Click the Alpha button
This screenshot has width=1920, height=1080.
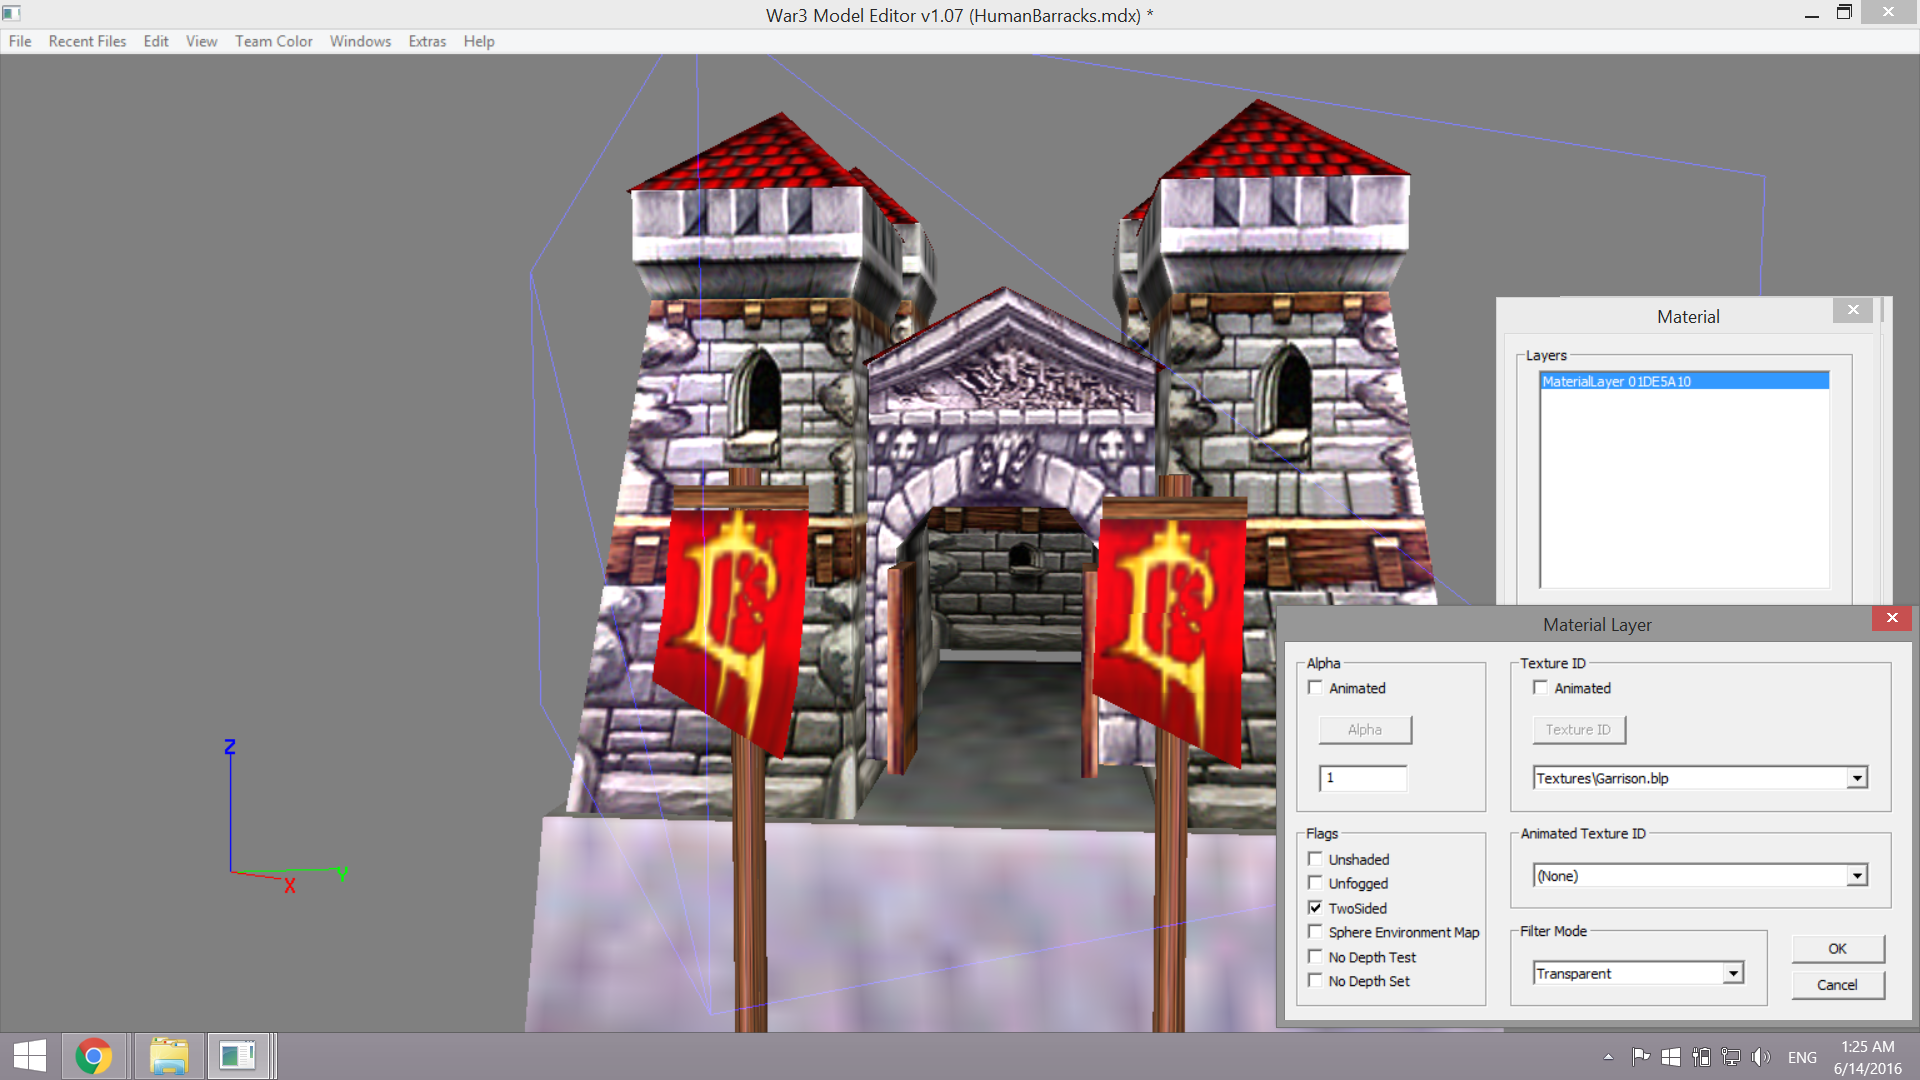1365,730
